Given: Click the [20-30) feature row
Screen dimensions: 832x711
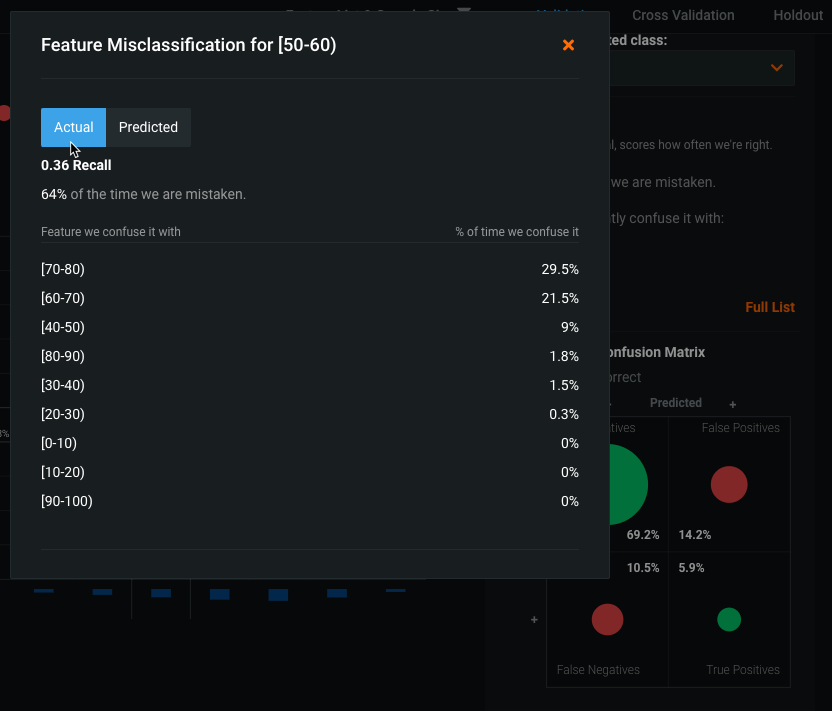Looking at the screenshot, I should 310,414.
